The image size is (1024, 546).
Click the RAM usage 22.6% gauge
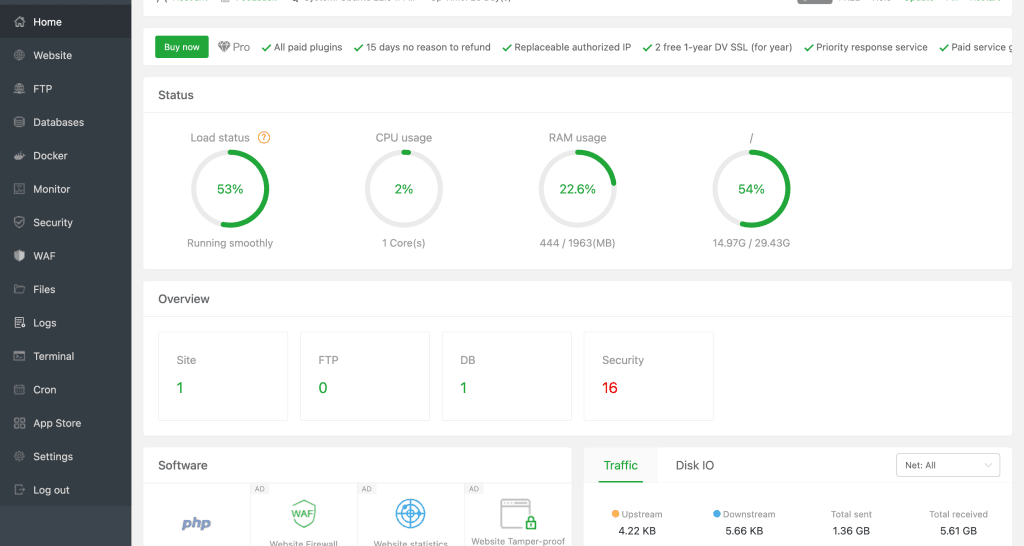tap(577, 189)
